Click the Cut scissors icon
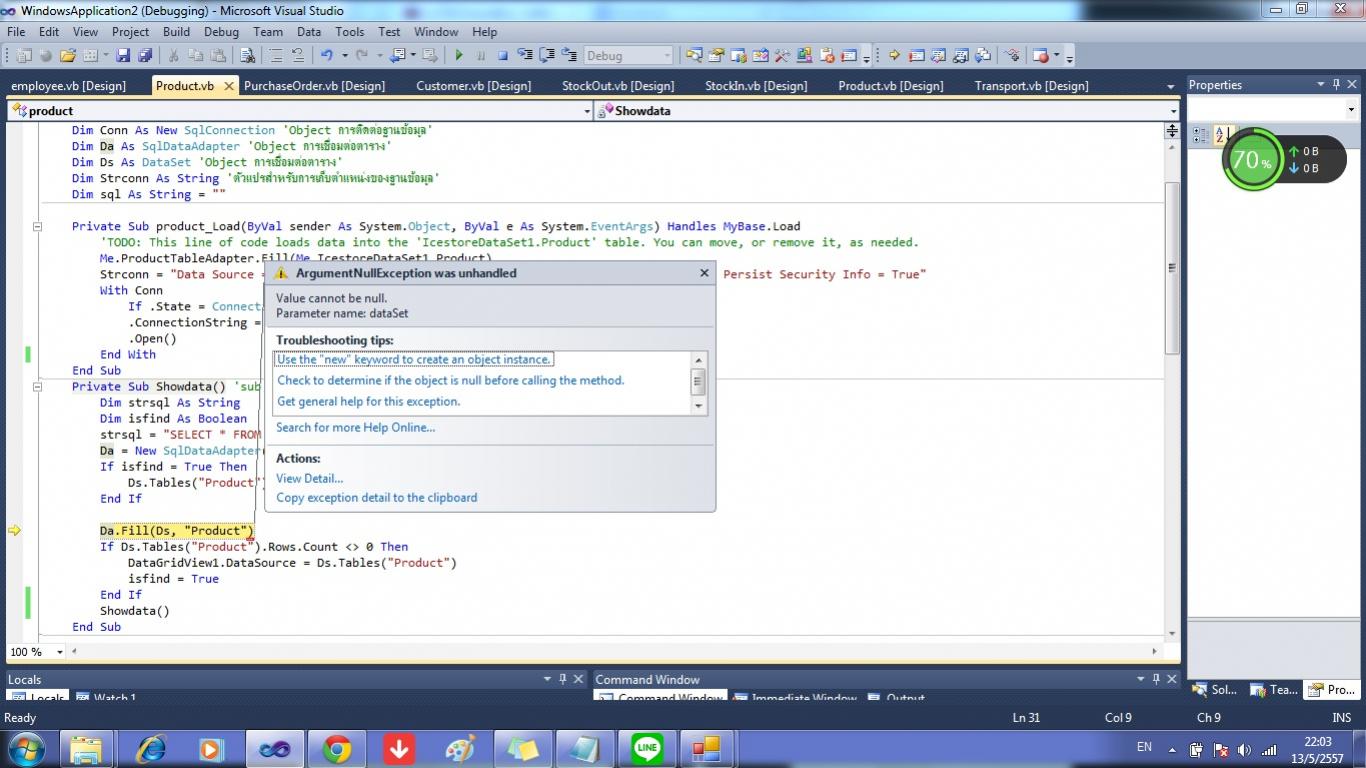The width and height of the screenshot is (1366, 768). click(x=173, y=56)
